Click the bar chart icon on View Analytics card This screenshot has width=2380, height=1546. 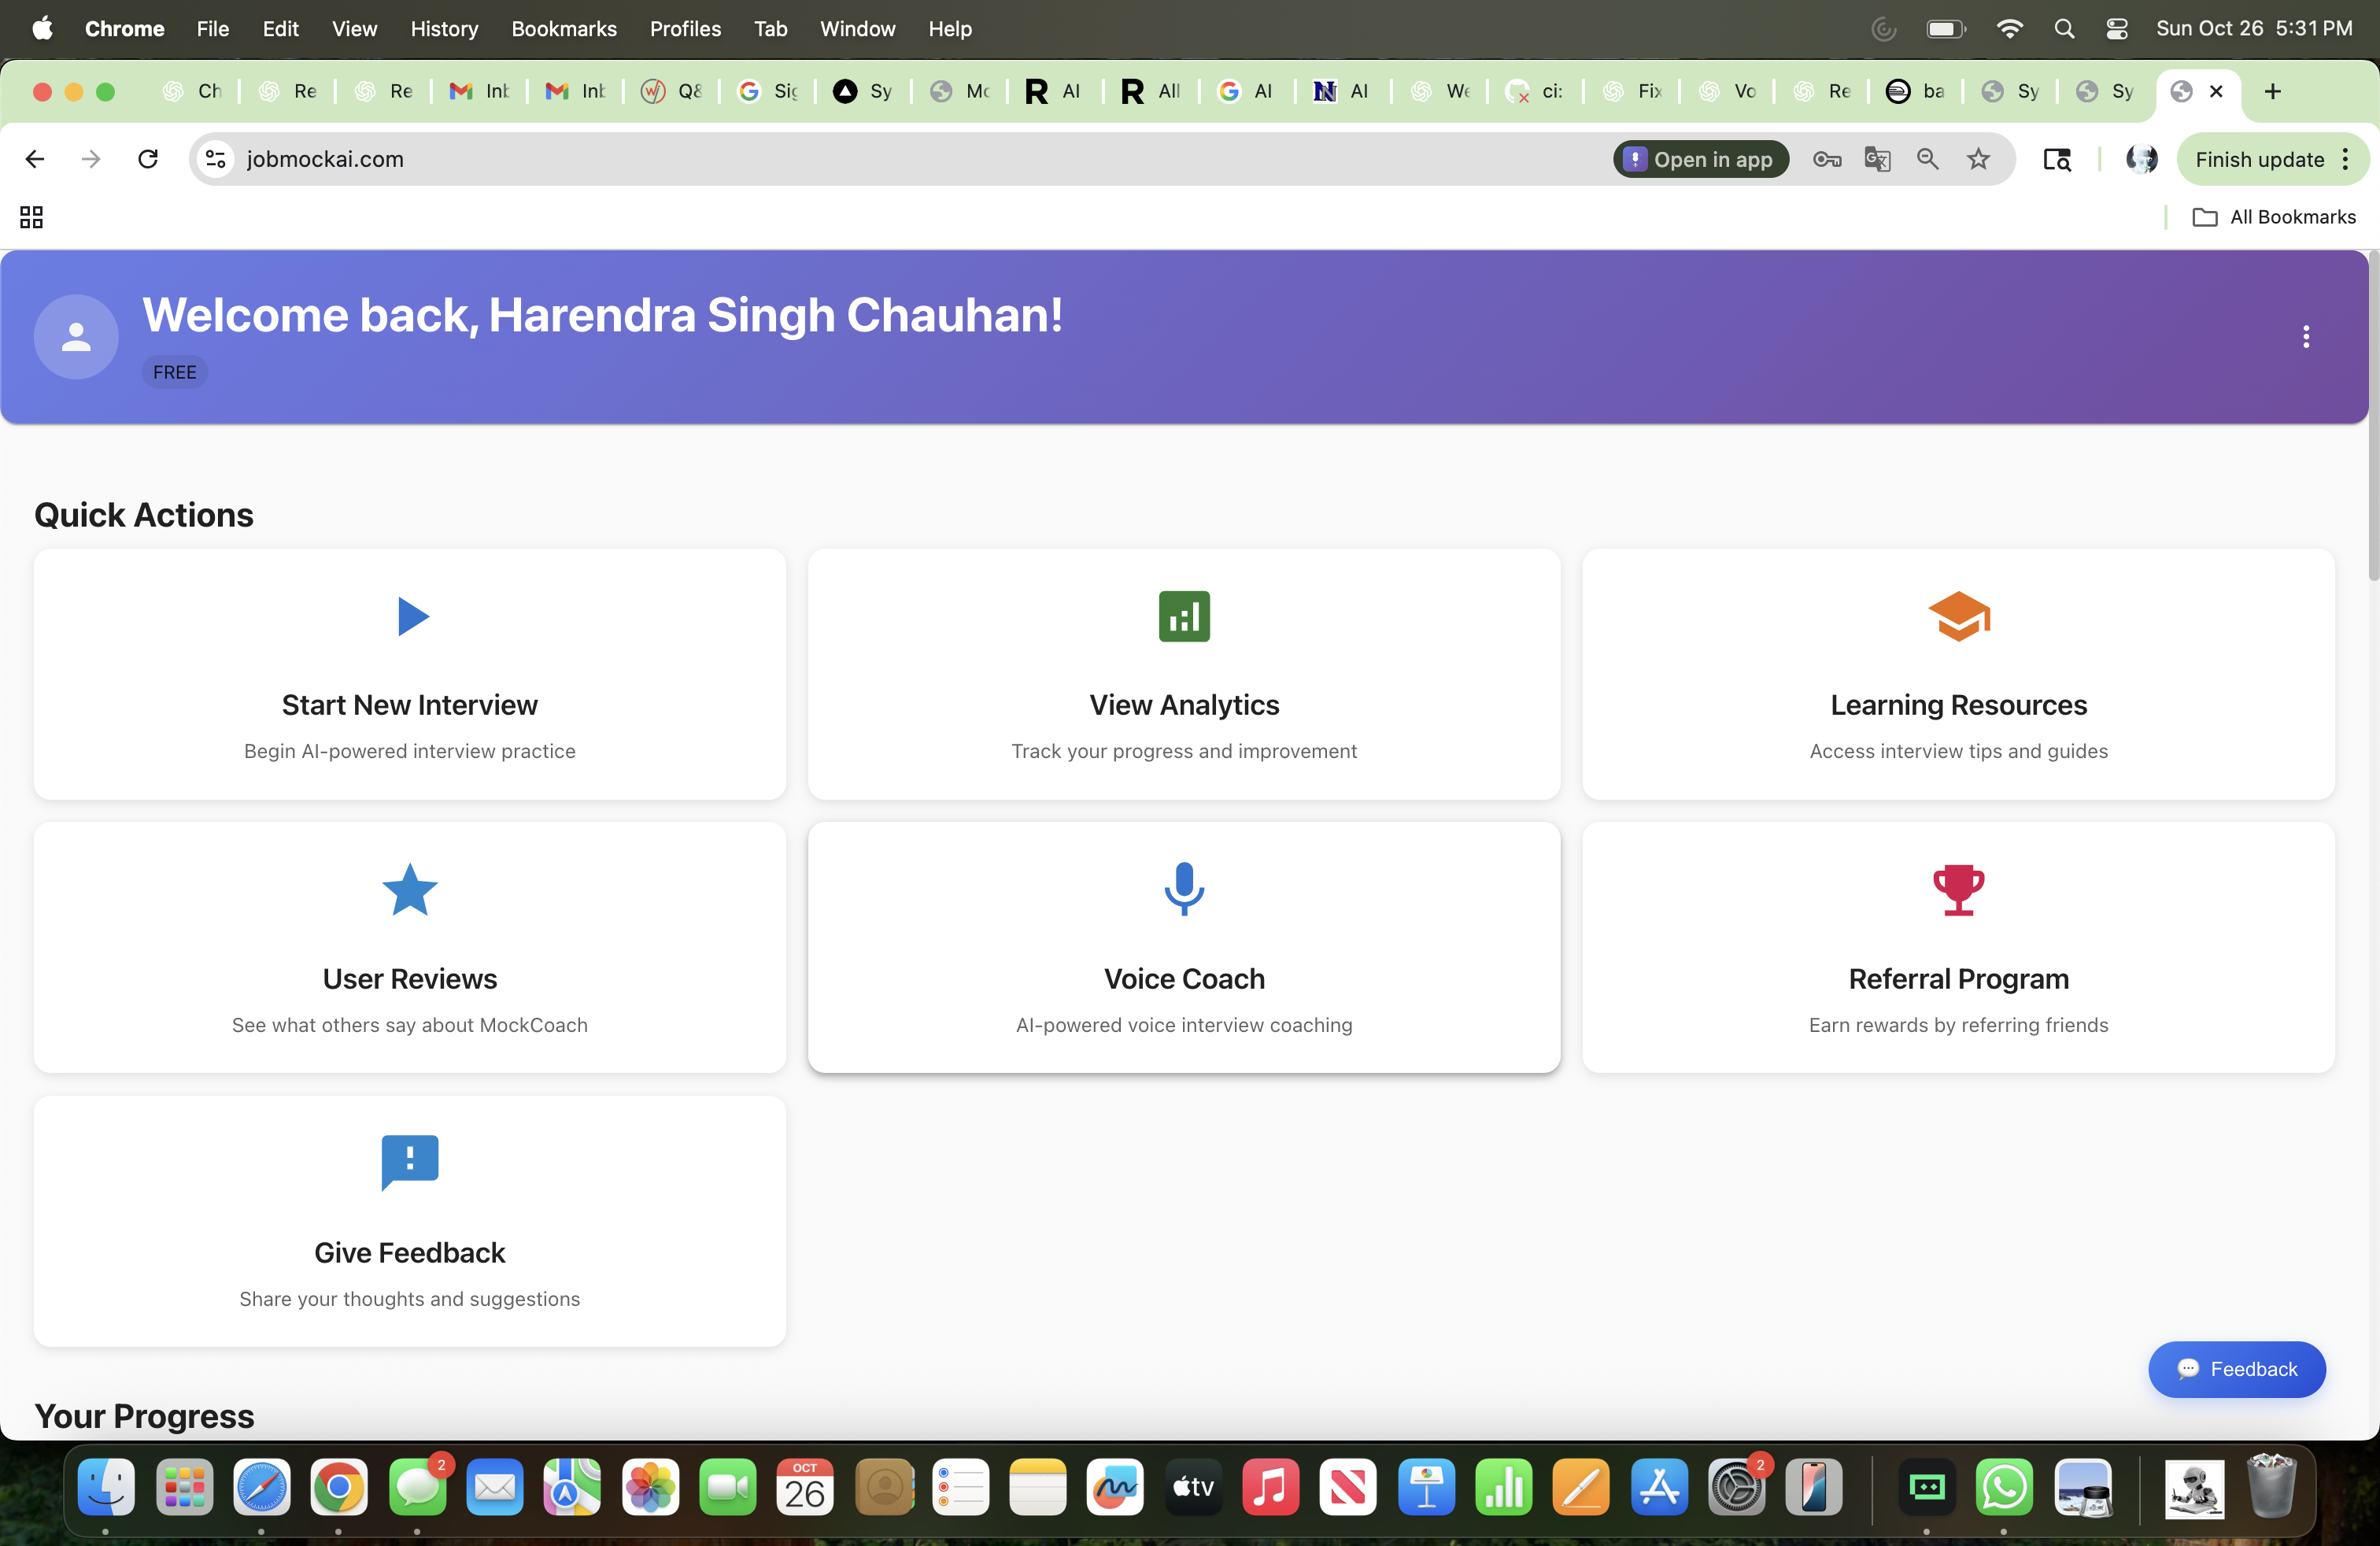tap(1183, 616)
